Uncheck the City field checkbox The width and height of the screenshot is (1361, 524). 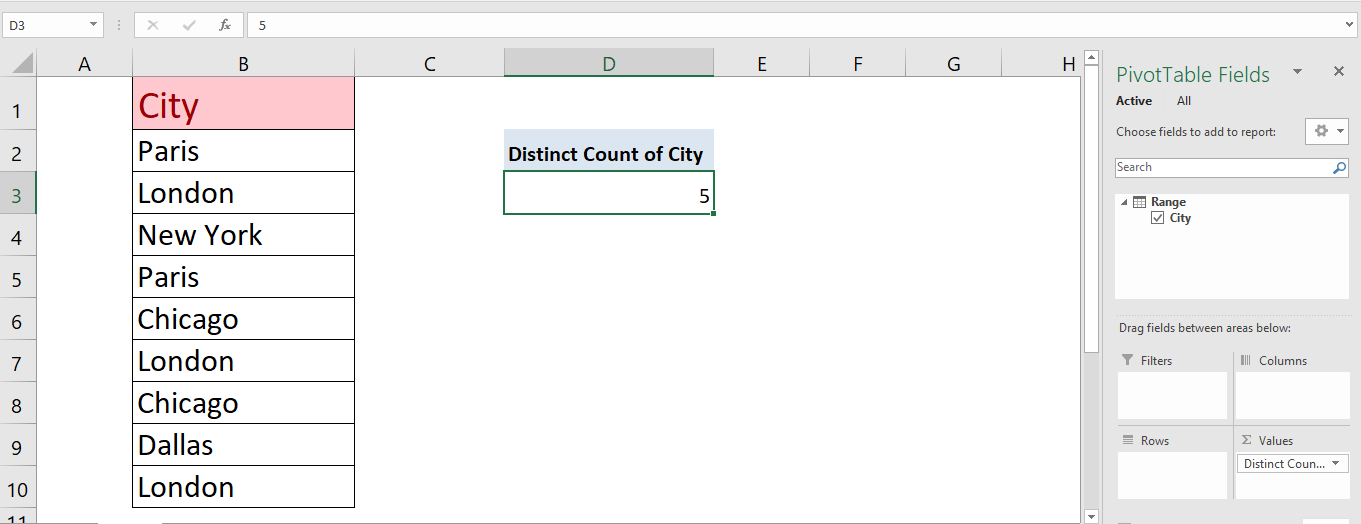(x=1158, y=218)
